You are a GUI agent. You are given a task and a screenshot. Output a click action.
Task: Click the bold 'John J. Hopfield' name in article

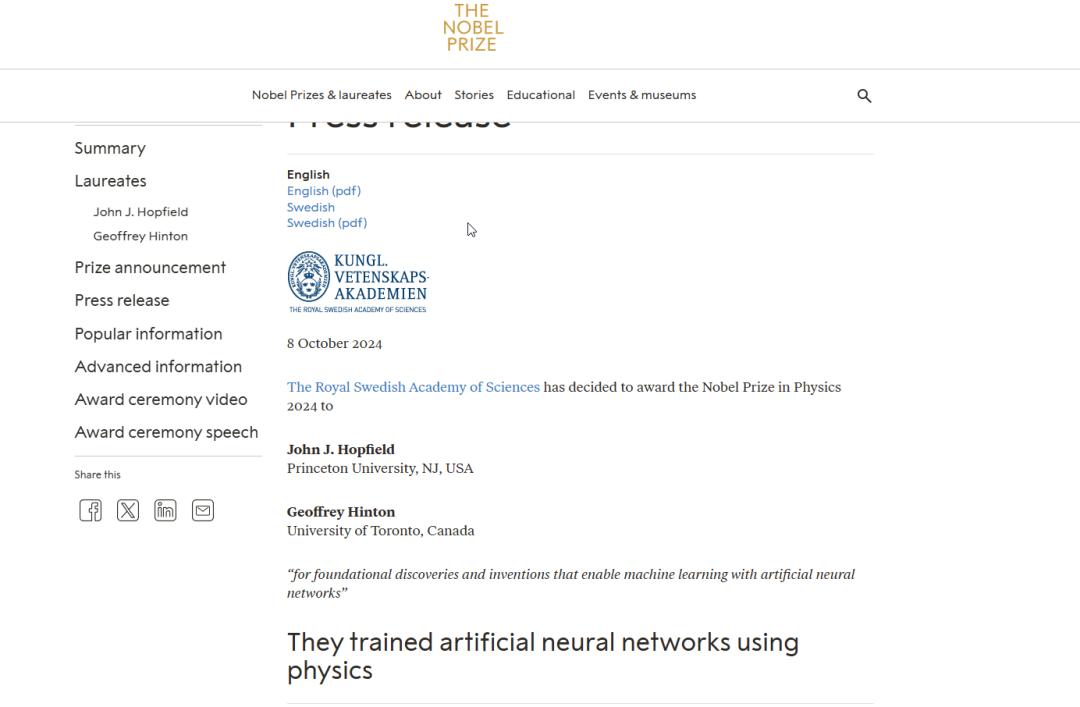[x=341, y=450]
